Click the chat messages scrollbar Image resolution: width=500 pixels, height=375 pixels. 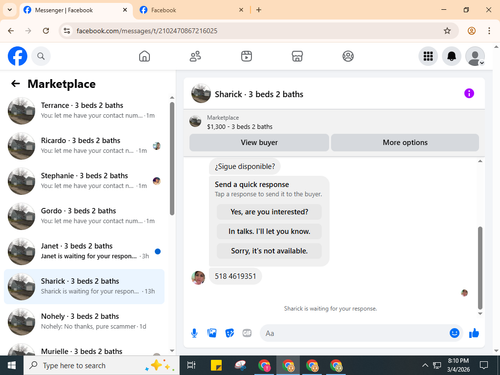[480, 268]
